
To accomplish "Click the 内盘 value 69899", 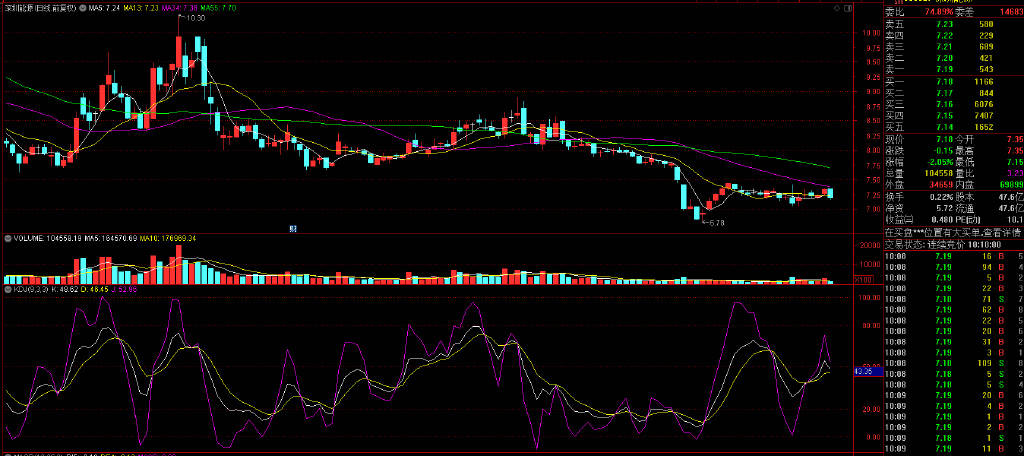I will pyautogui.click(x=1011, y=185).
